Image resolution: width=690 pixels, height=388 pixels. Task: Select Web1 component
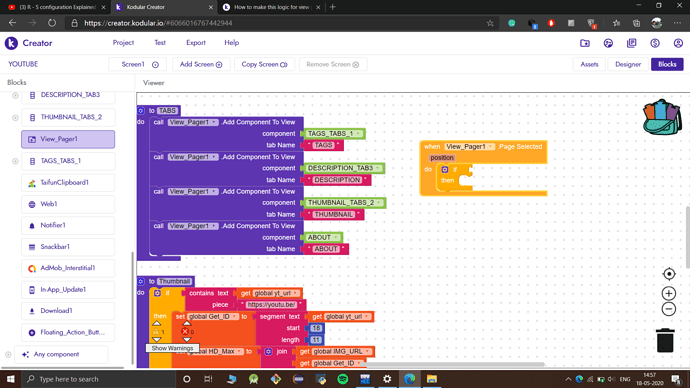point(68,204)
